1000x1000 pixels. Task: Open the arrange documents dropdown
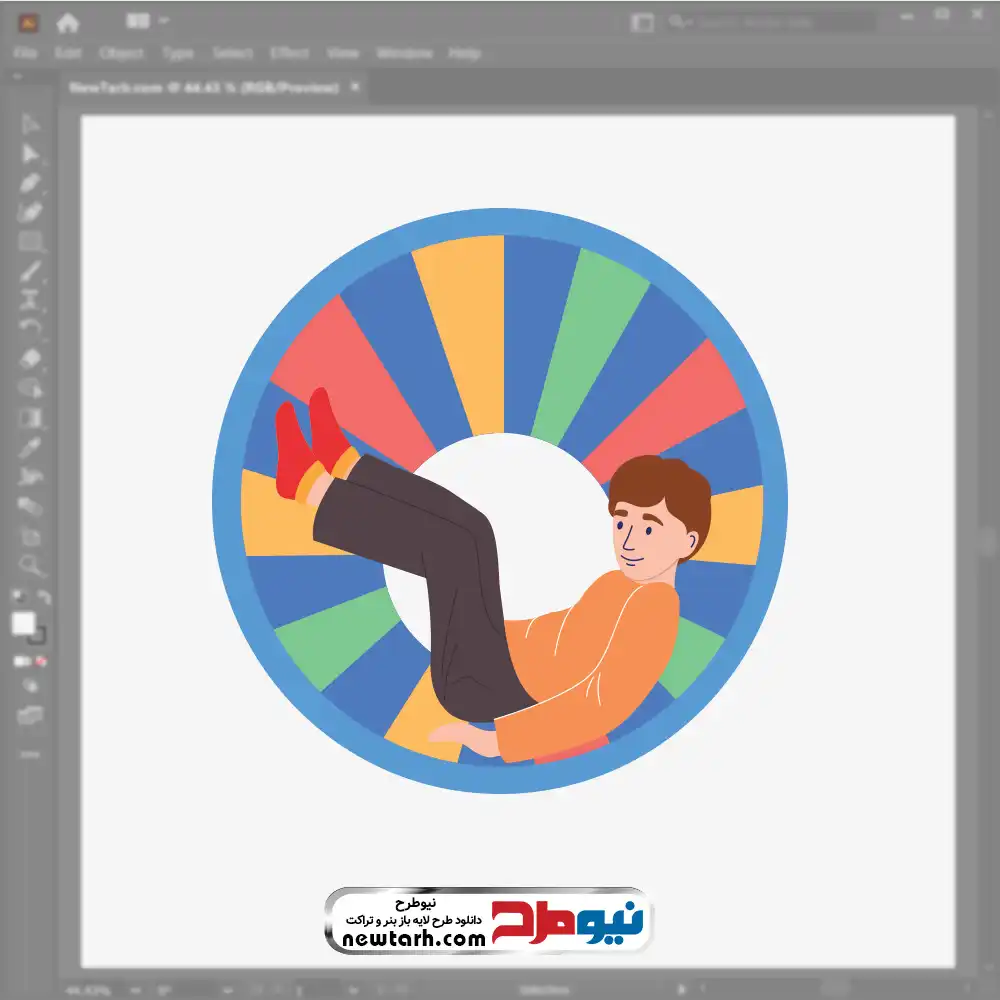coord(163,21)
